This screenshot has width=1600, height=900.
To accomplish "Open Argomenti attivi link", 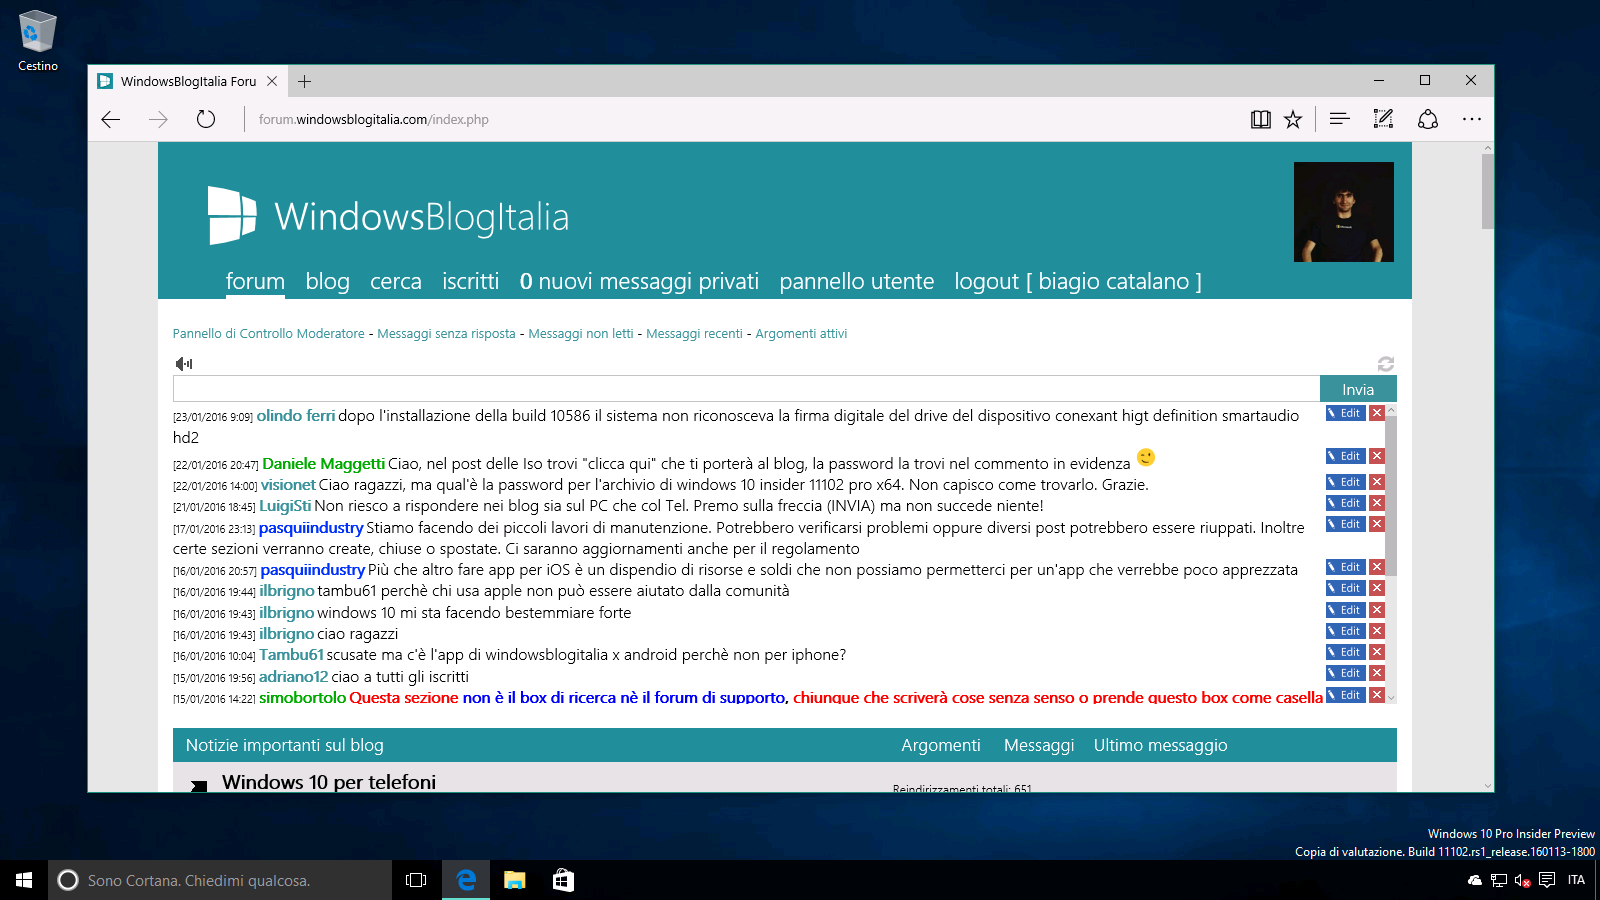I will pos(801,334).
